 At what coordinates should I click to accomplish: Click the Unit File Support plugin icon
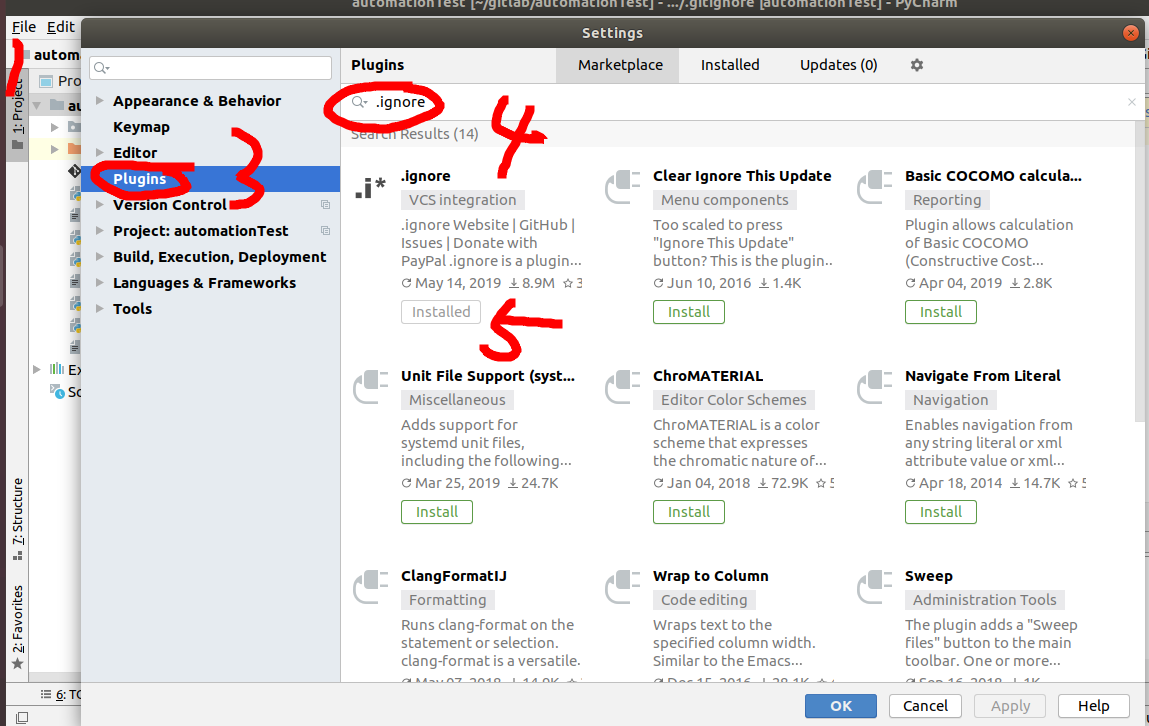(370, 387)
